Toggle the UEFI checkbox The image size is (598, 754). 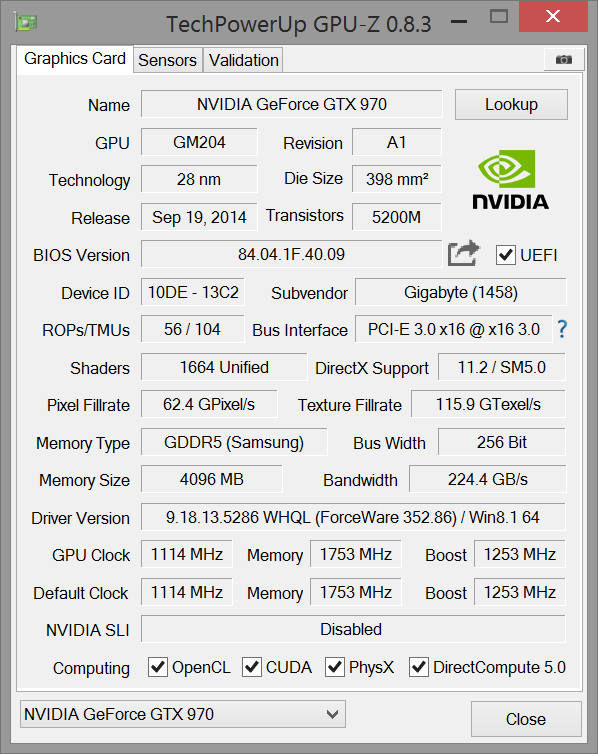505,255
